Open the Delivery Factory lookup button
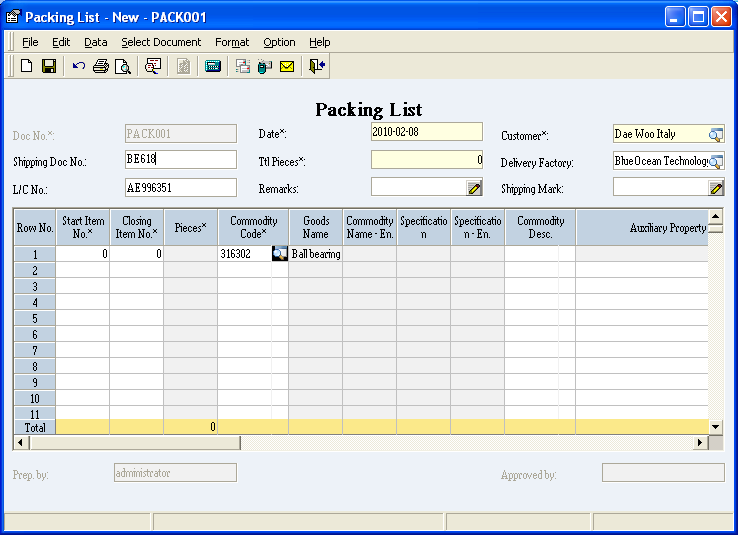The height and width of the screenshot is (535, 738). click(x=716, y=161)
